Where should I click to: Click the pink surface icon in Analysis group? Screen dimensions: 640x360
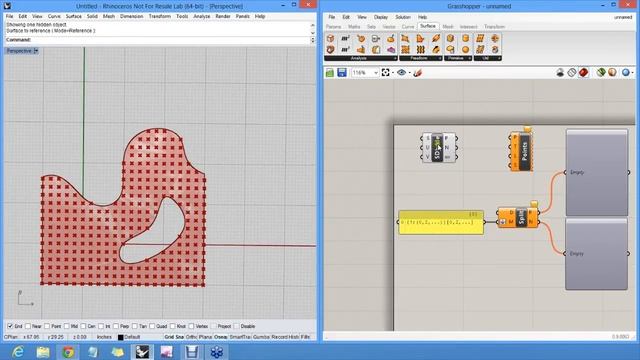pyautogui.click(x=391, y=49)
